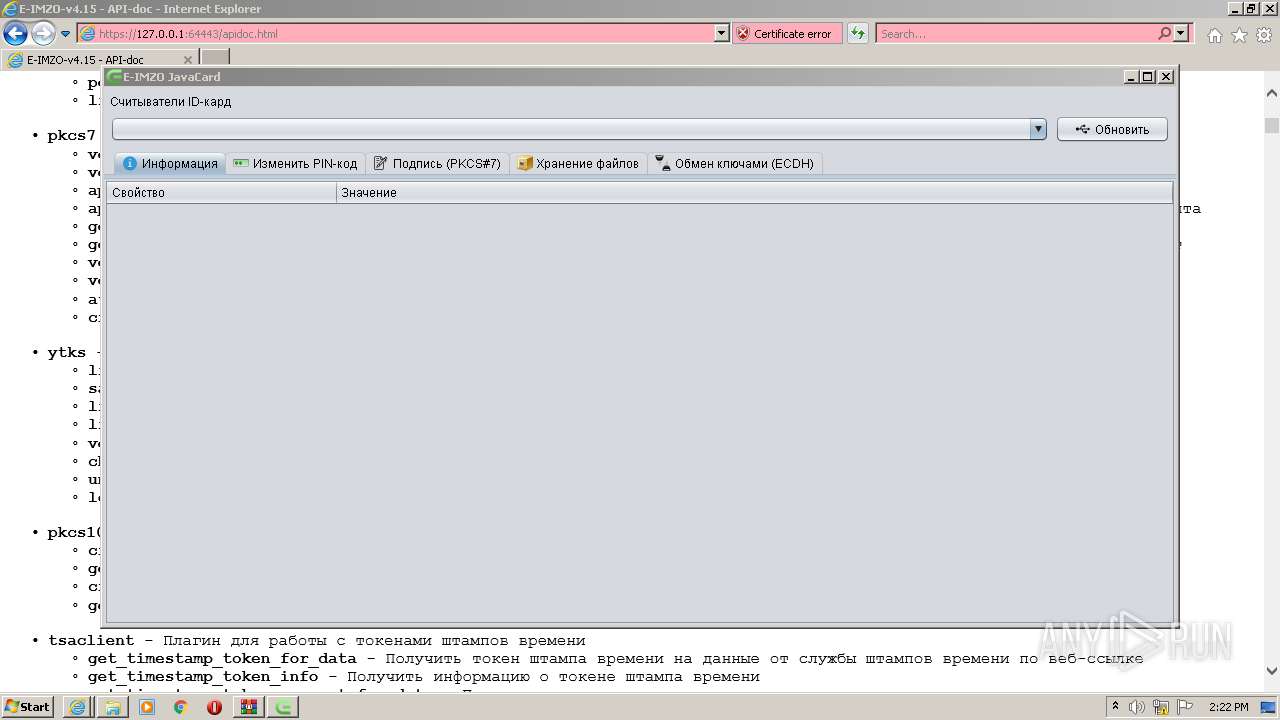1280x720 pixels.
Task: Click the 2:22 PM clock
Action: pos(1229,707)
